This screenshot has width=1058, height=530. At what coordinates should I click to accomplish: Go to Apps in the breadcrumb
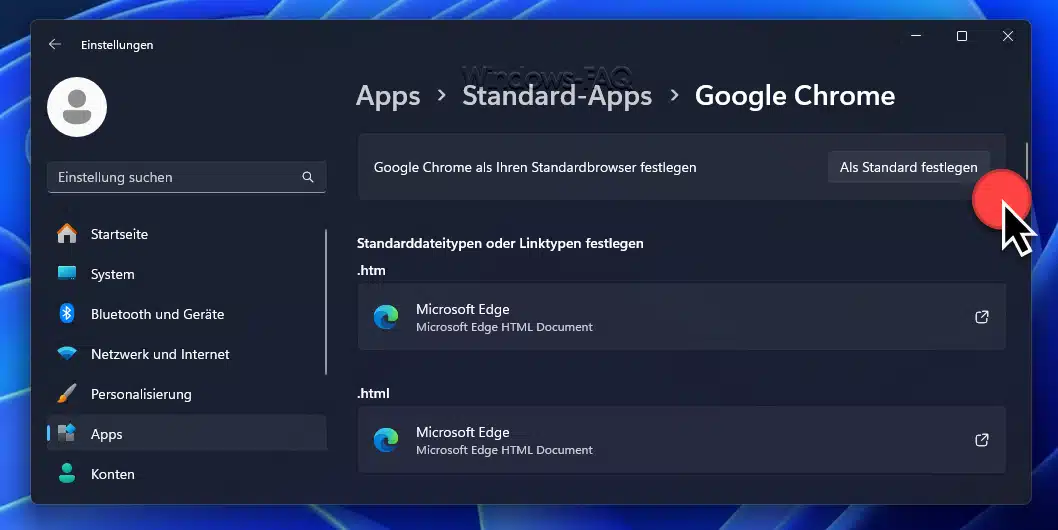coord(388,96)
